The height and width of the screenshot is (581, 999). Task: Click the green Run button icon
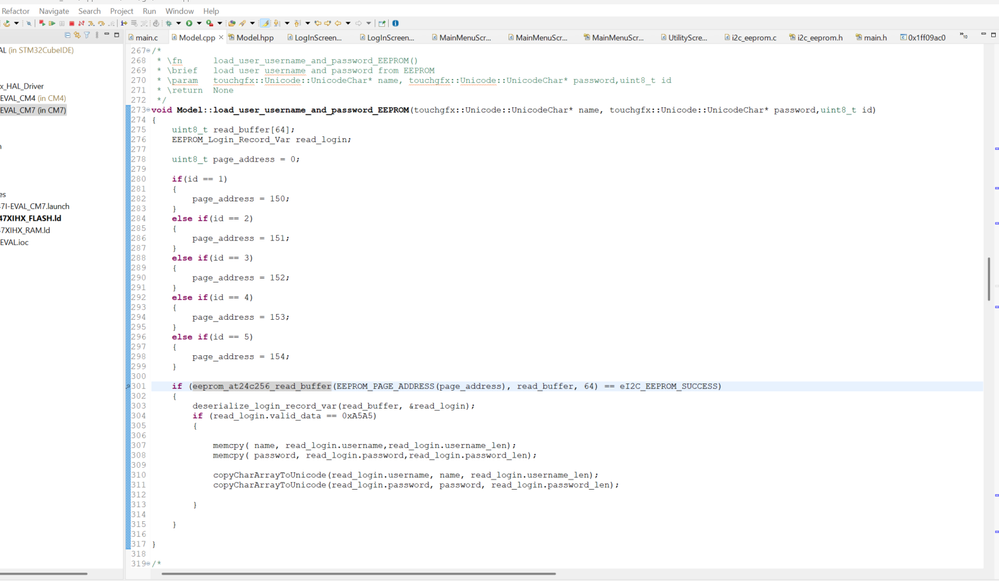tap(188, 23)
